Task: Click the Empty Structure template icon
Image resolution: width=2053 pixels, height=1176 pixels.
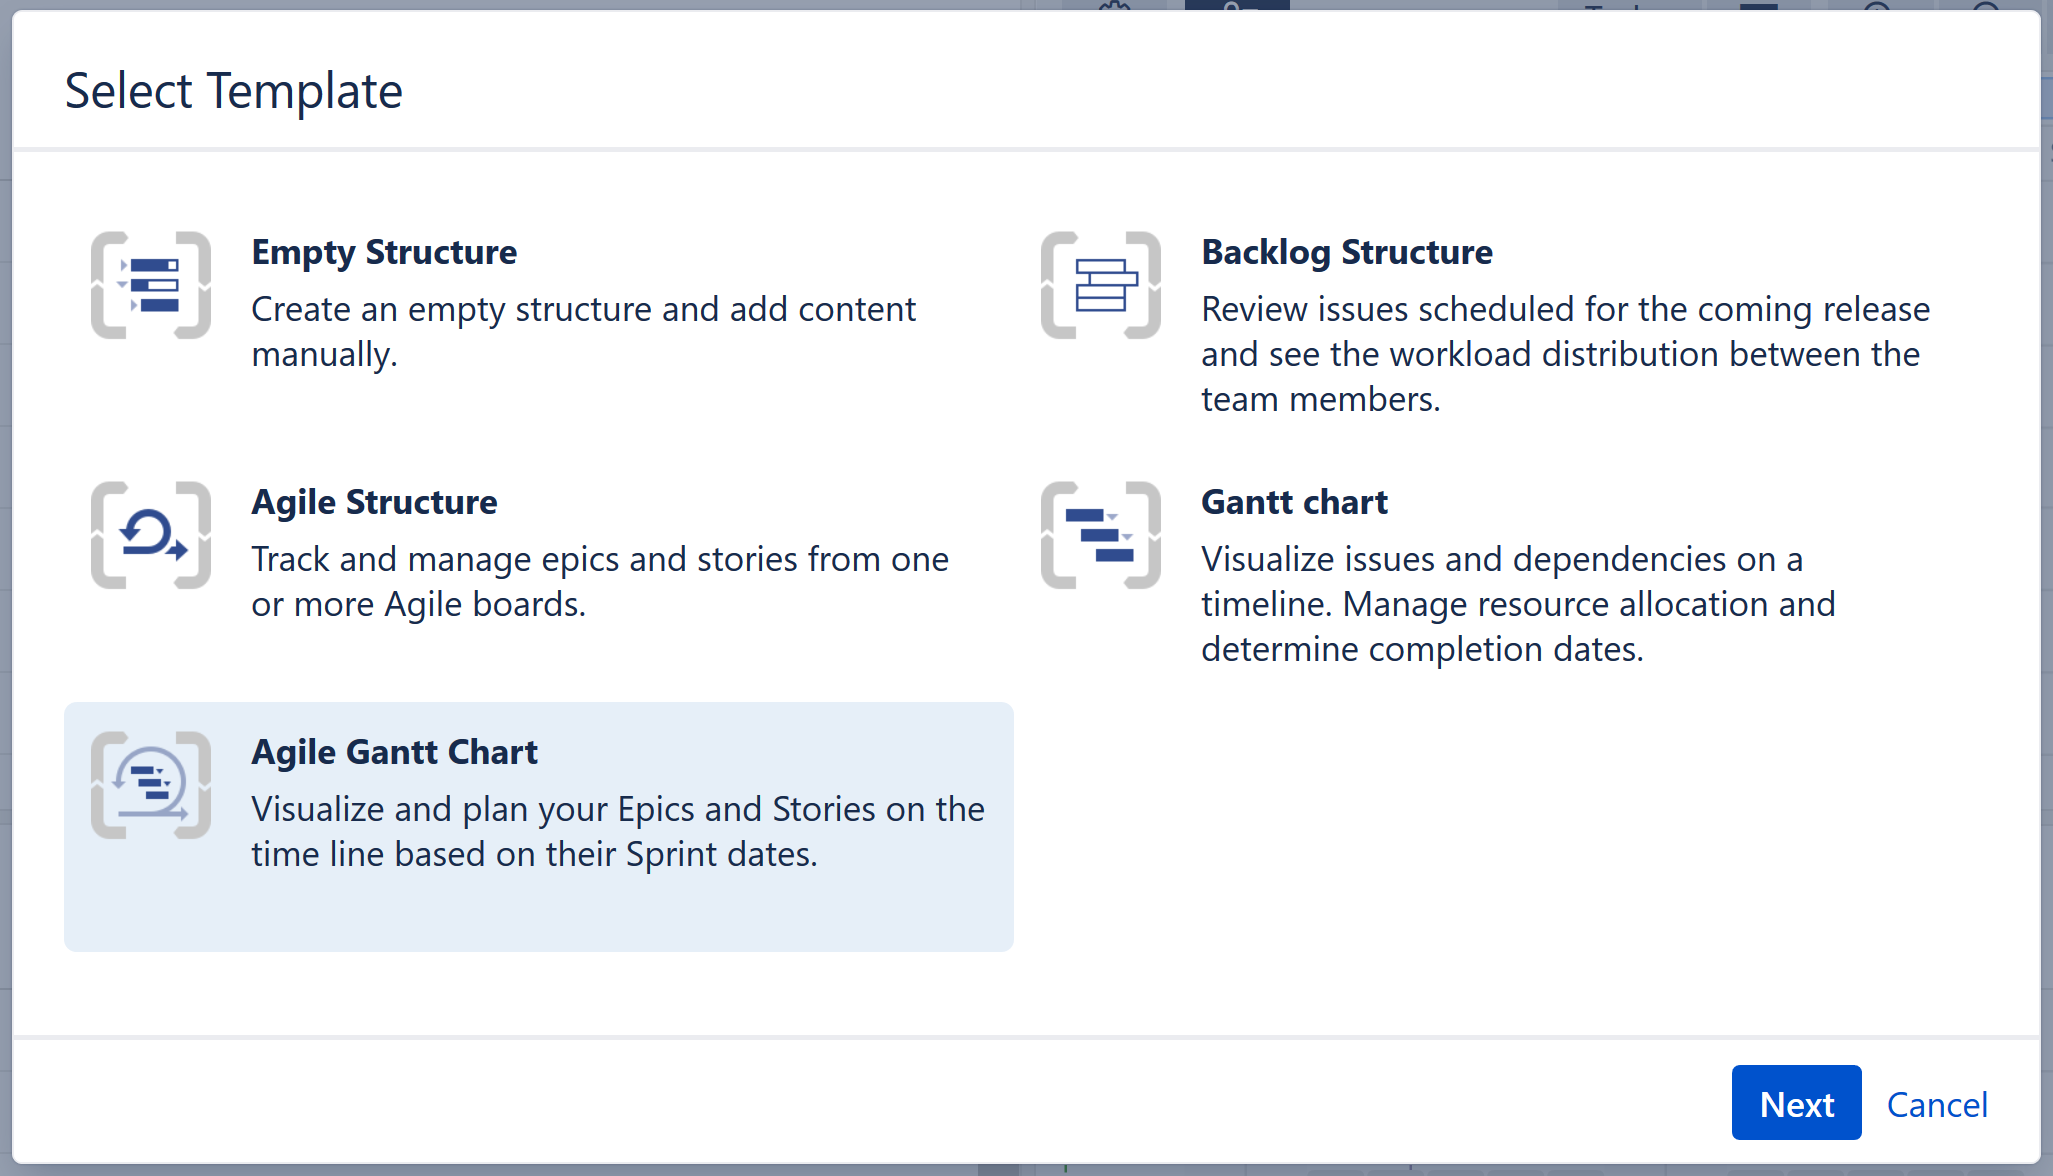Action: pos(150,285)
